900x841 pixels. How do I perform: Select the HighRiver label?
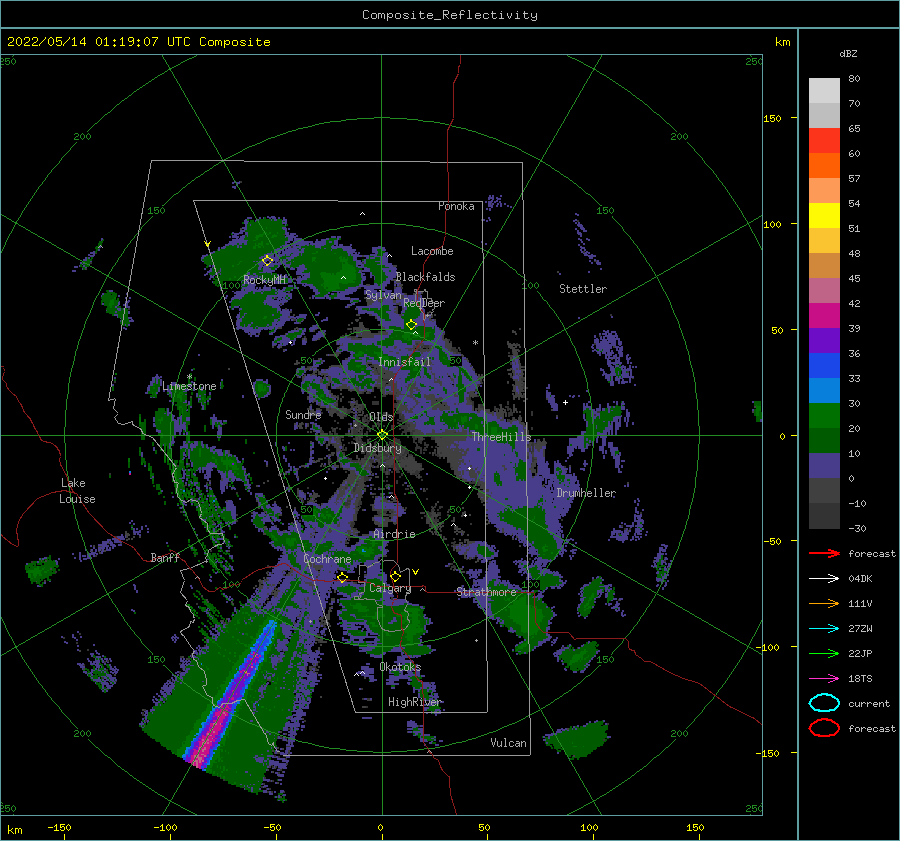tap(414, 702)
